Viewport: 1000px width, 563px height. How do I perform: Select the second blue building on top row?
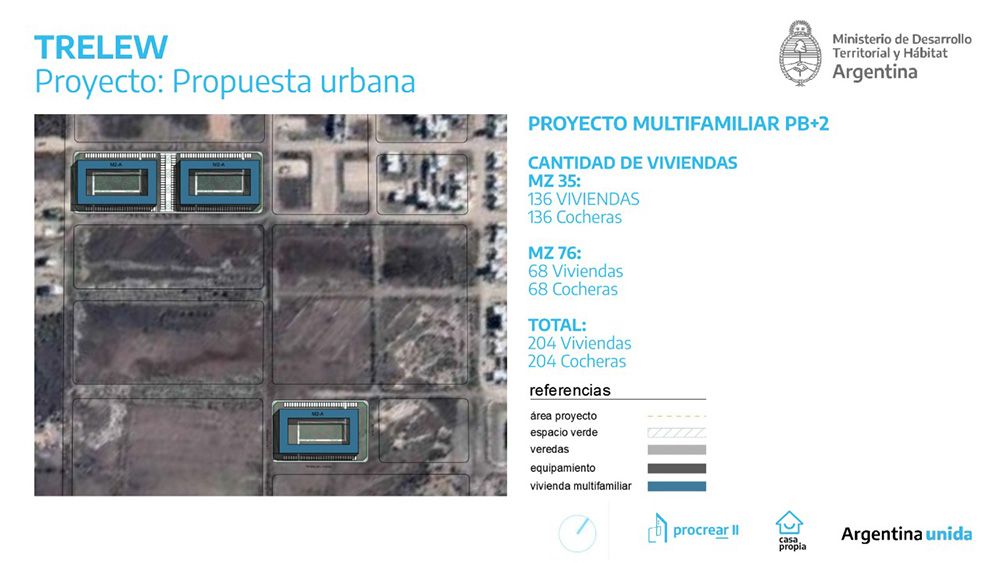pos(219,182)
